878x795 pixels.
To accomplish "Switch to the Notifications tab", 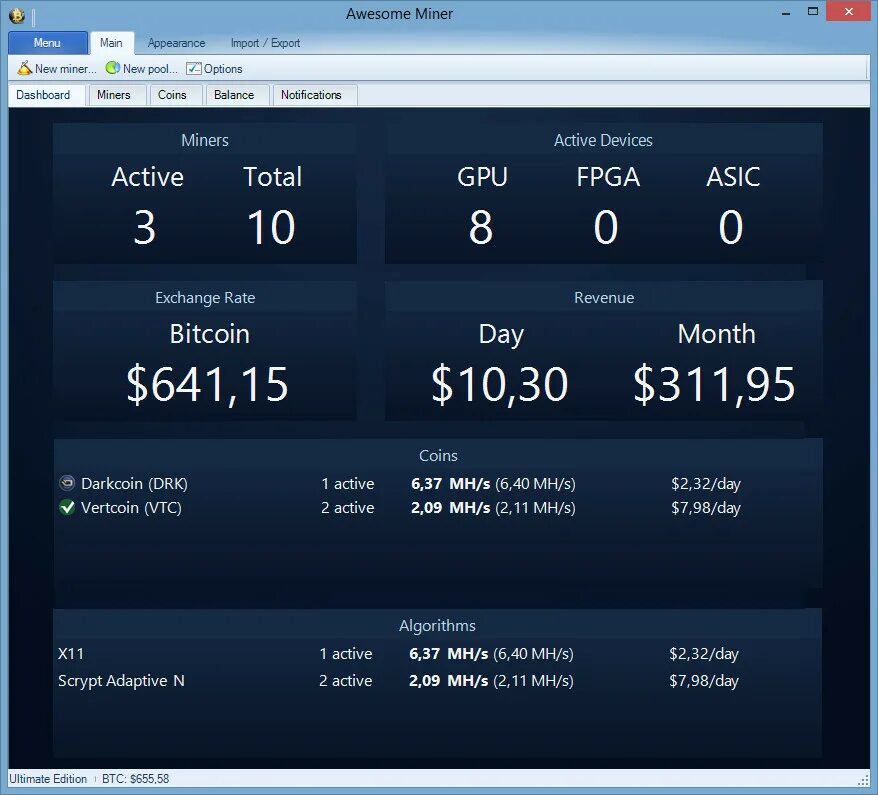I will pos(313,94).
